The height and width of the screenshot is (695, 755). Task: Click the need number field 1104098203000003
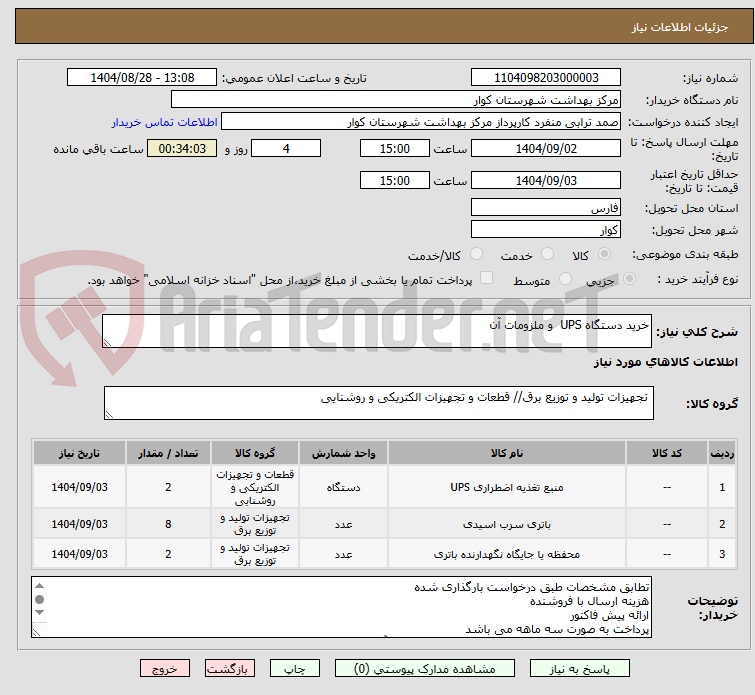tap(546, 78)
